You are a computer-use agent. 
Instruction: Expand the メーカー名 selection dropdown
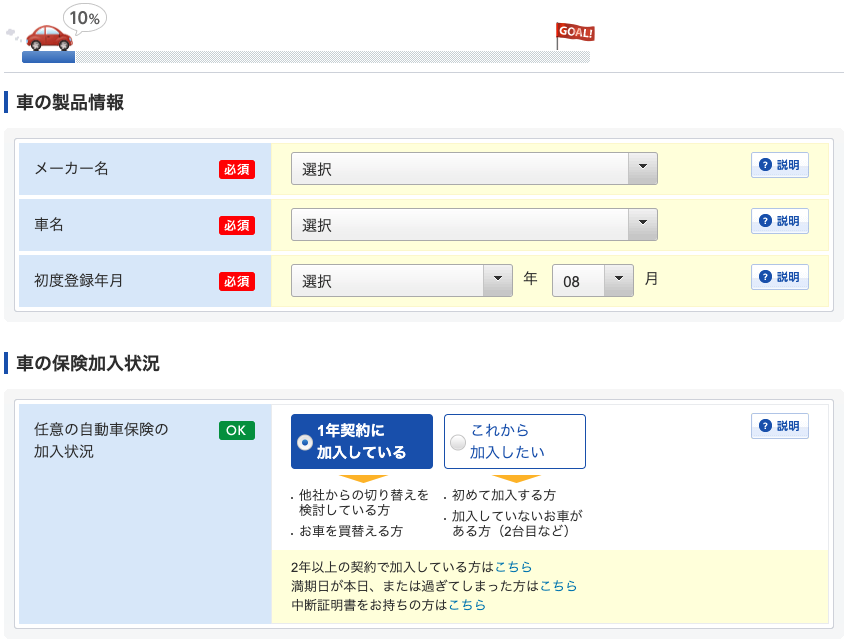pyautogui.click(x=474, y=169)
